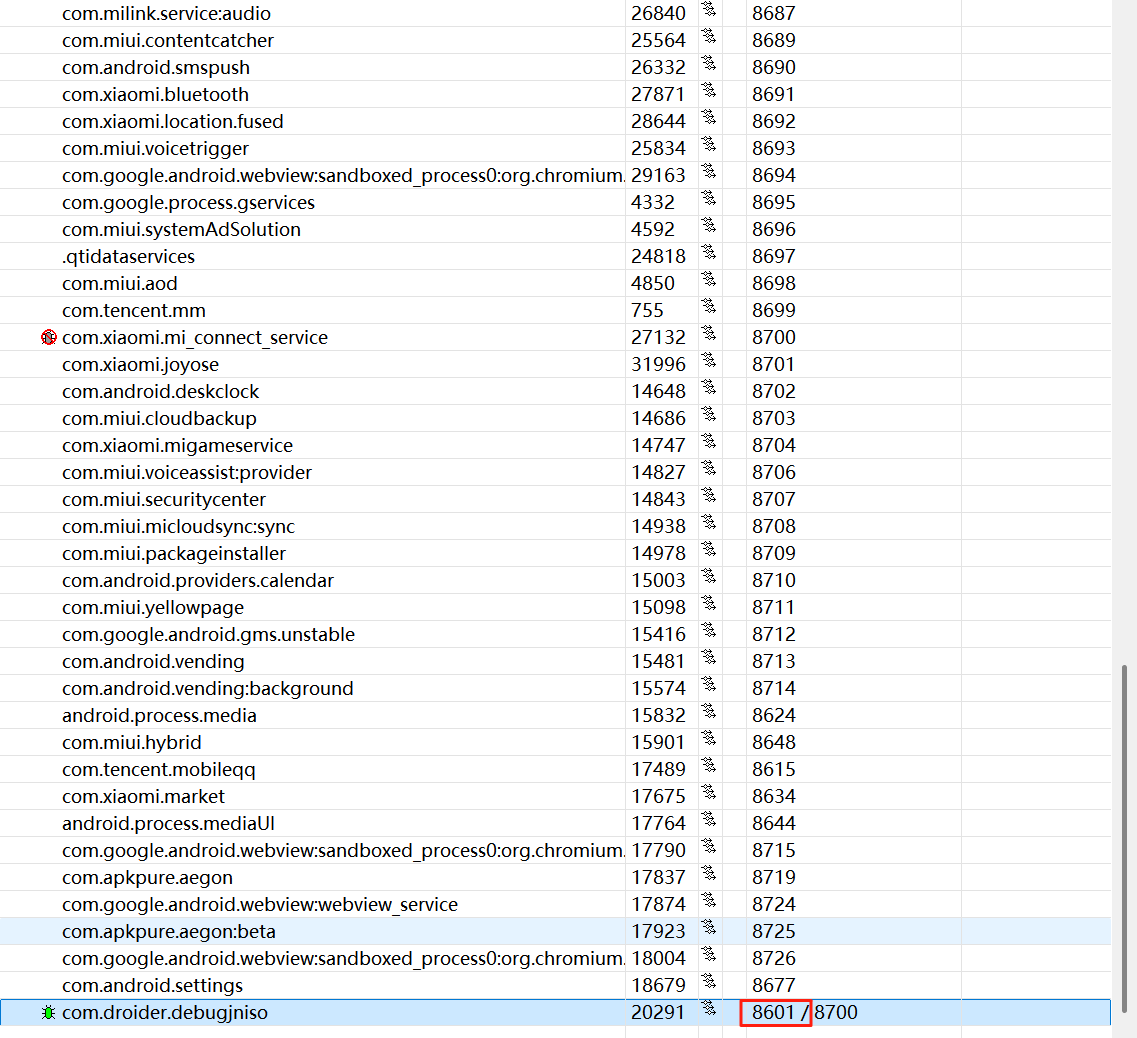
Task: Click port value 8677
Action: [774, 986]
